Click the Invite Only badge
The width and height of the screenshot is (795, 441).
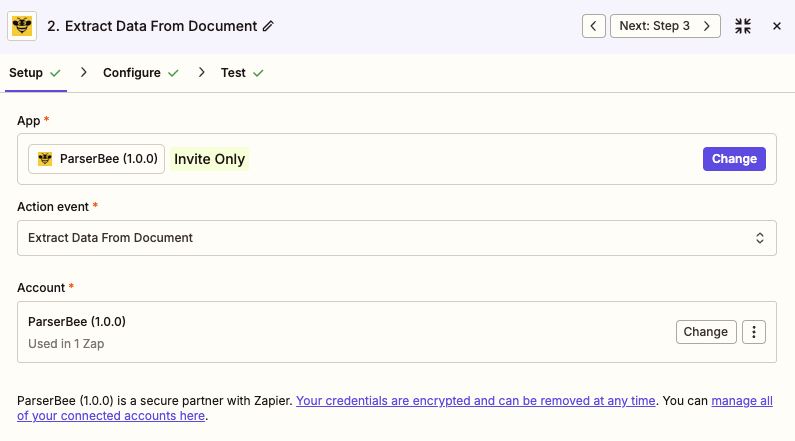(x=209, y=159)
